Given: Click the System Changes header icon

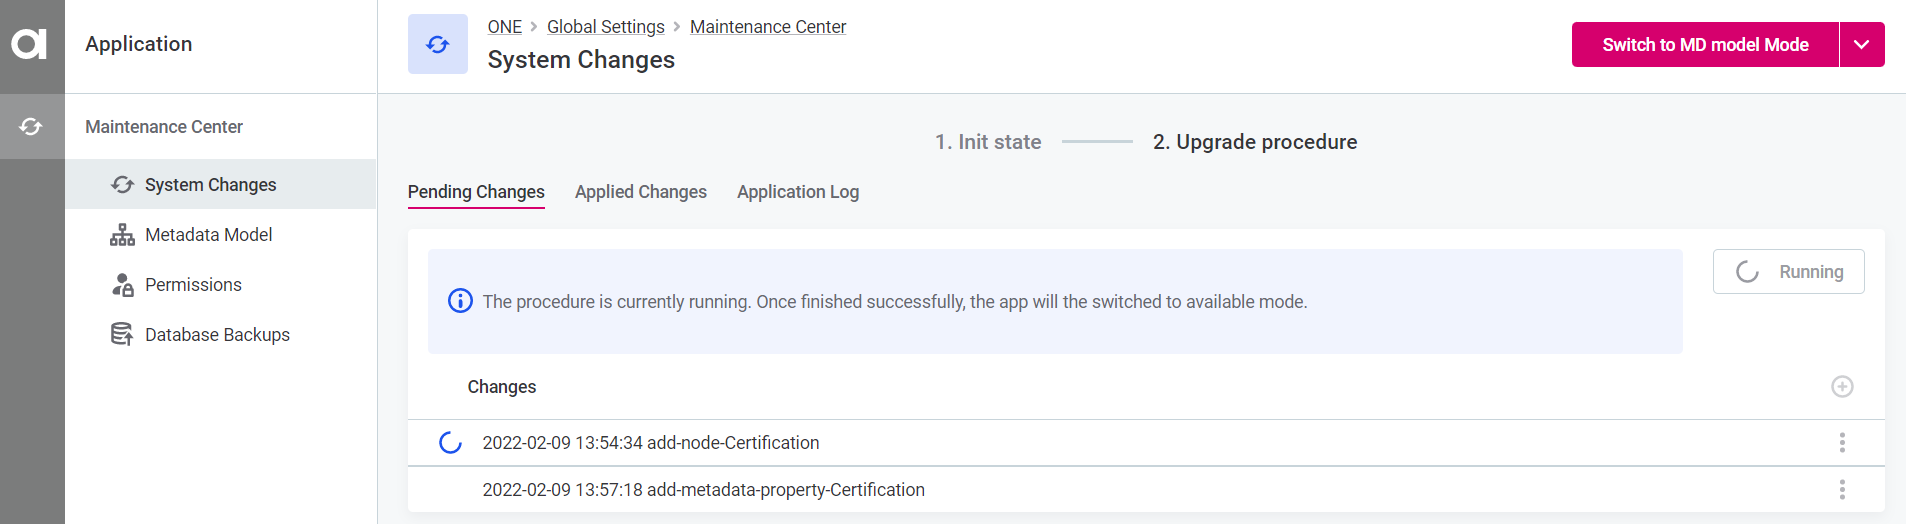Looking at the screenshot, I should (437, 44).
